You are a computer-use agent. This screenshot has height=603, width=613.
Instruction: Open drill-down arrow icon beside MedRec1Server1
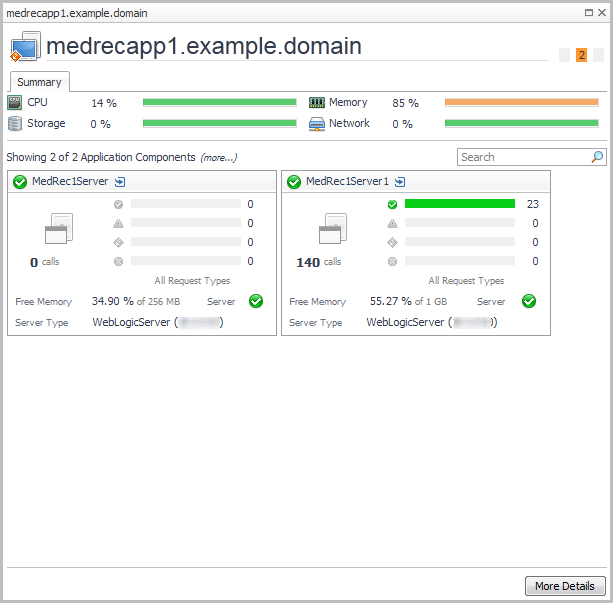[400, 182]
